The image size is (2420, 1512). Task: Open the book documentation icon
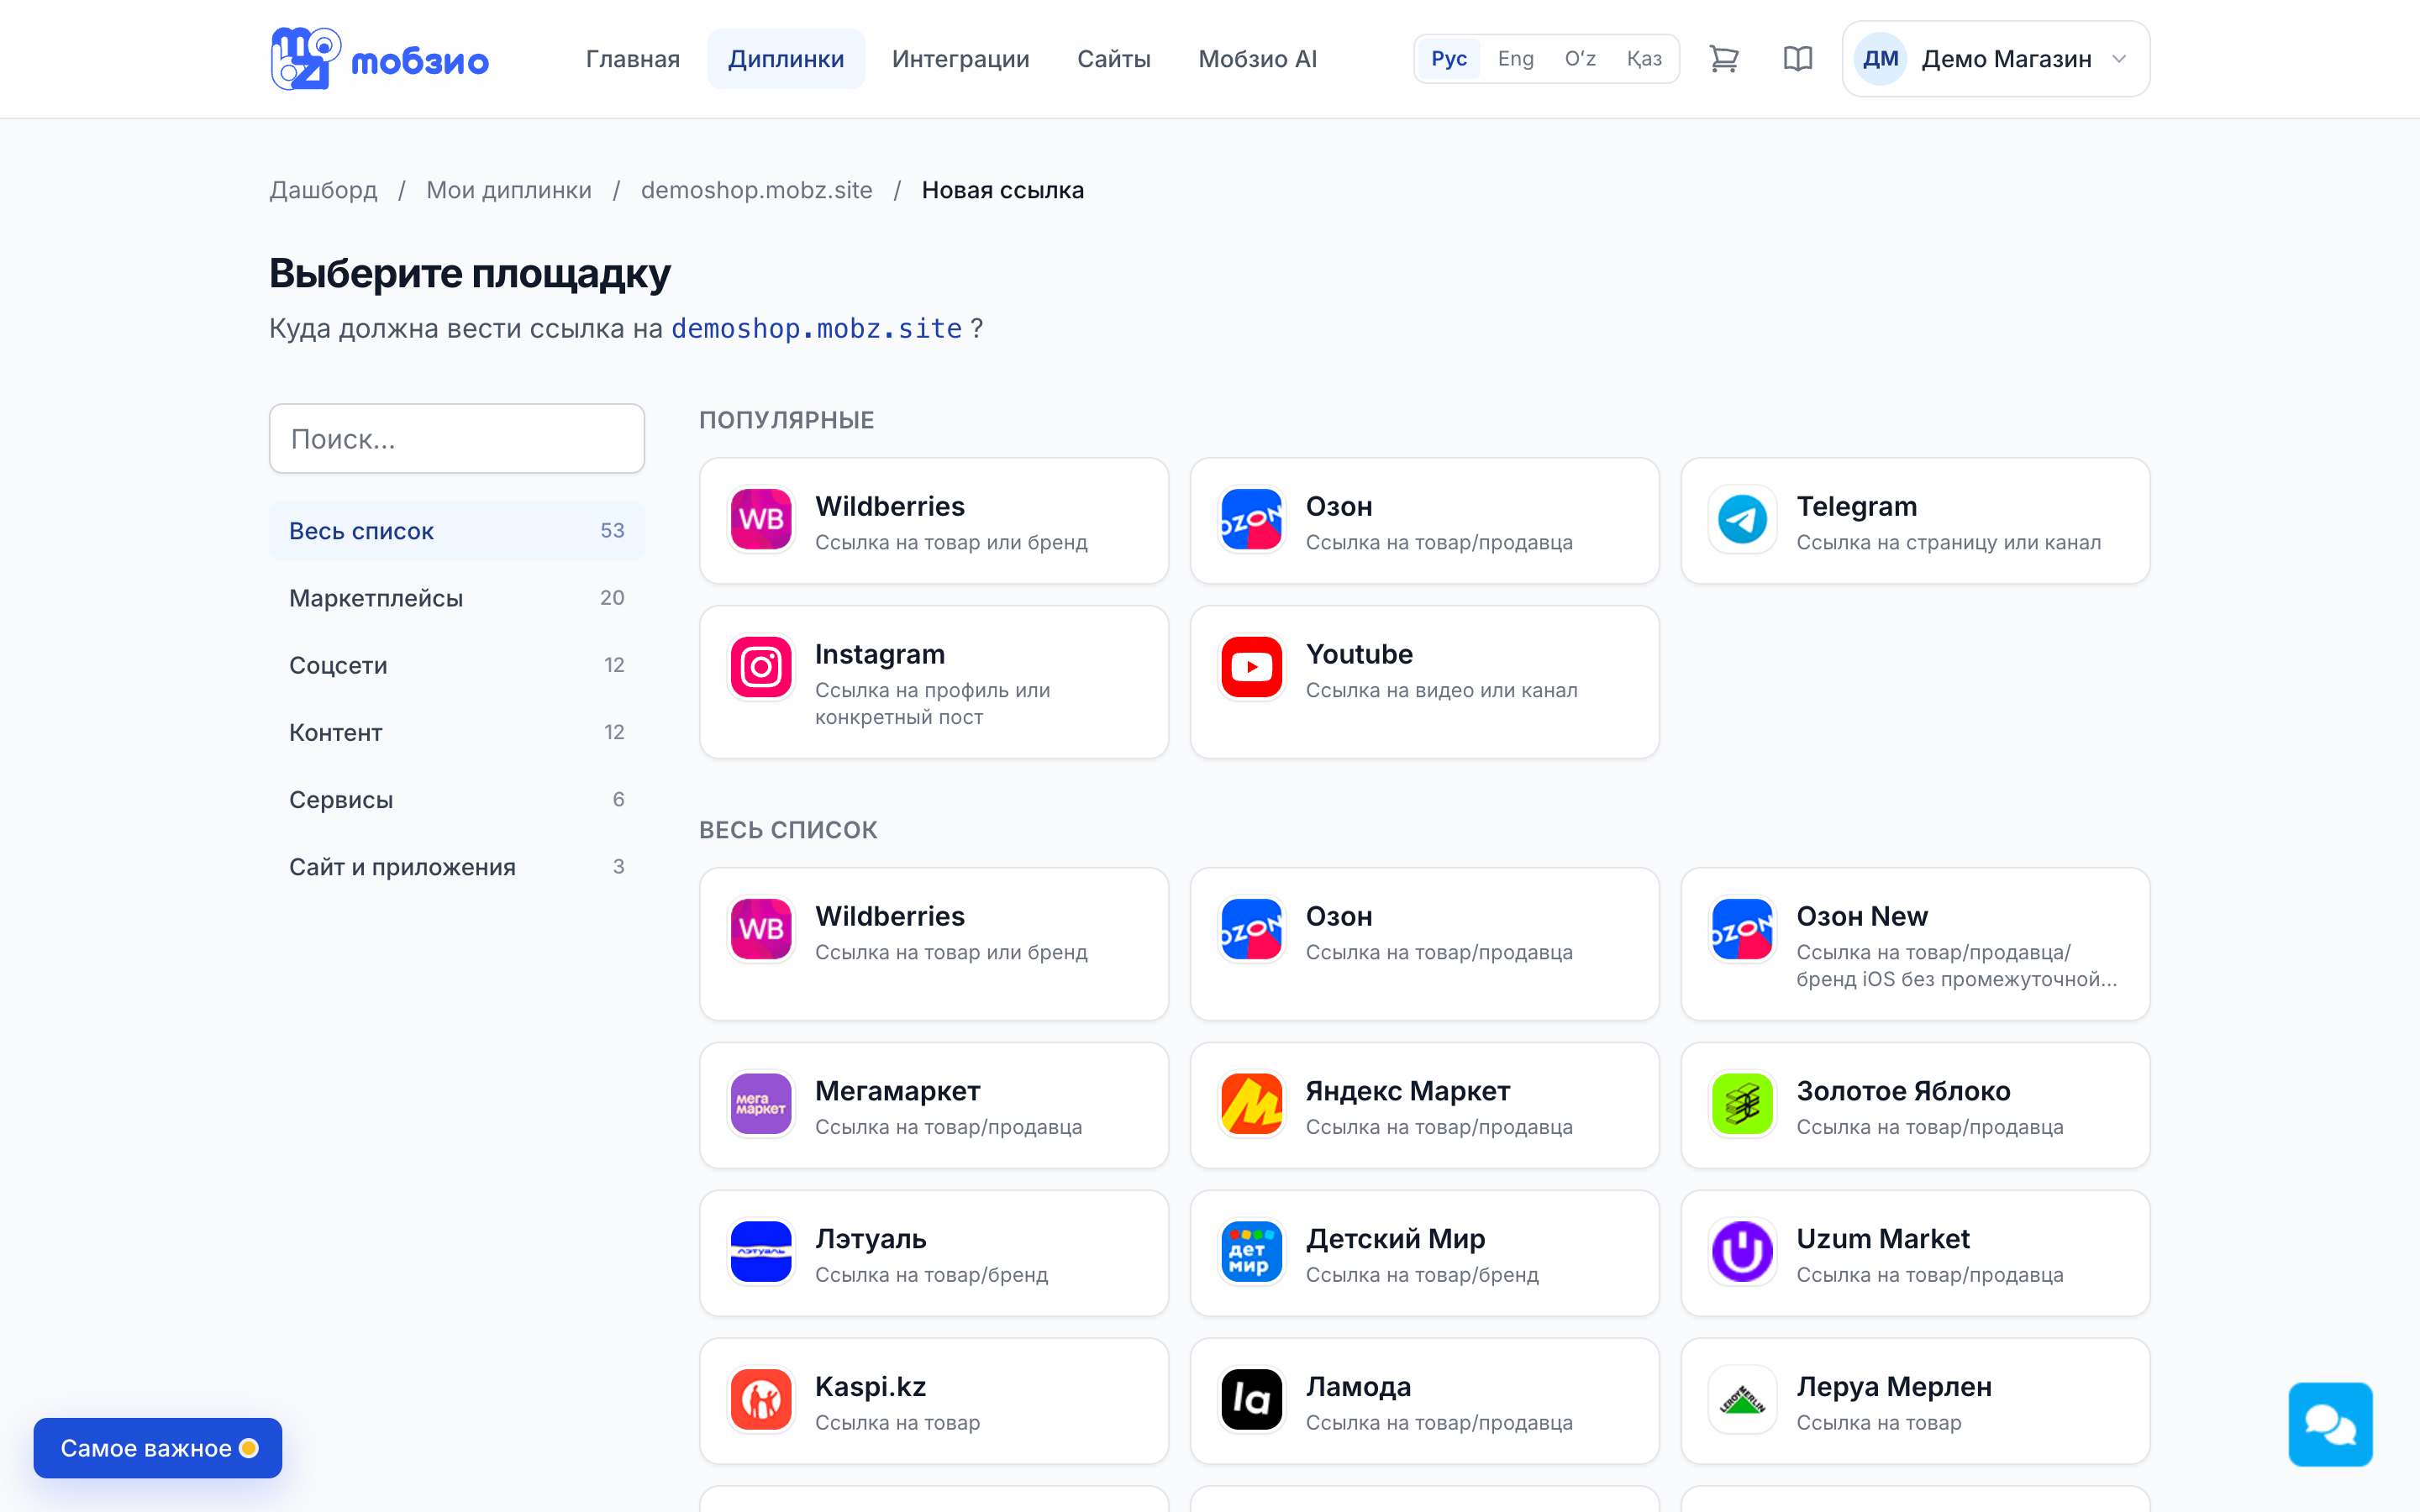pos(1797,59)
